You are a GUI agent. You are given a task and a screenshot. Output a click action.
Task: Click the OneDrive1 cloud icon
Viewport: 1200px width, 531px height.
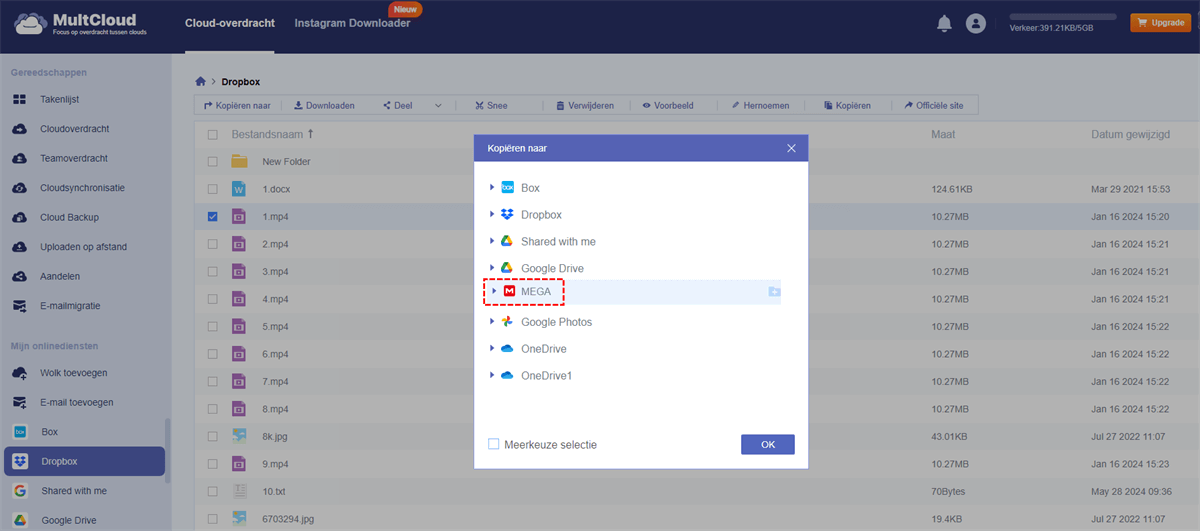(507, 375)
